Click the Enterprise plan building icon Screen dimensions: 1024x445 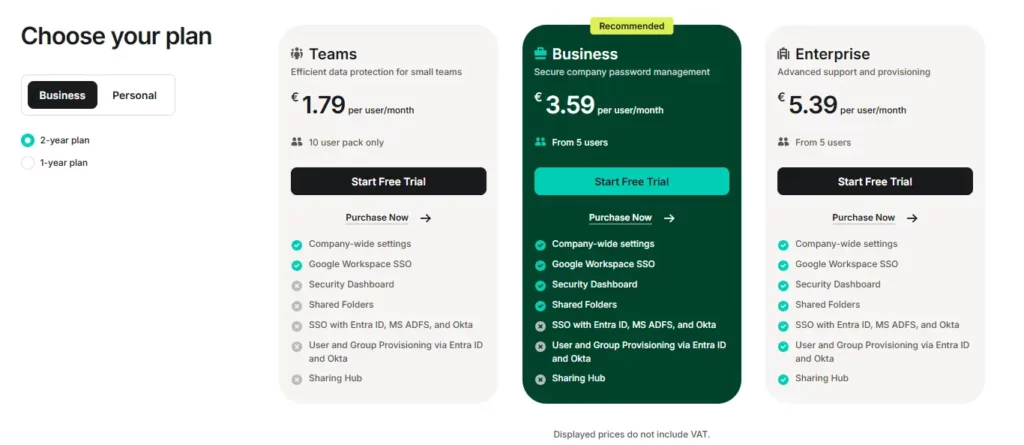pos(784,54)
